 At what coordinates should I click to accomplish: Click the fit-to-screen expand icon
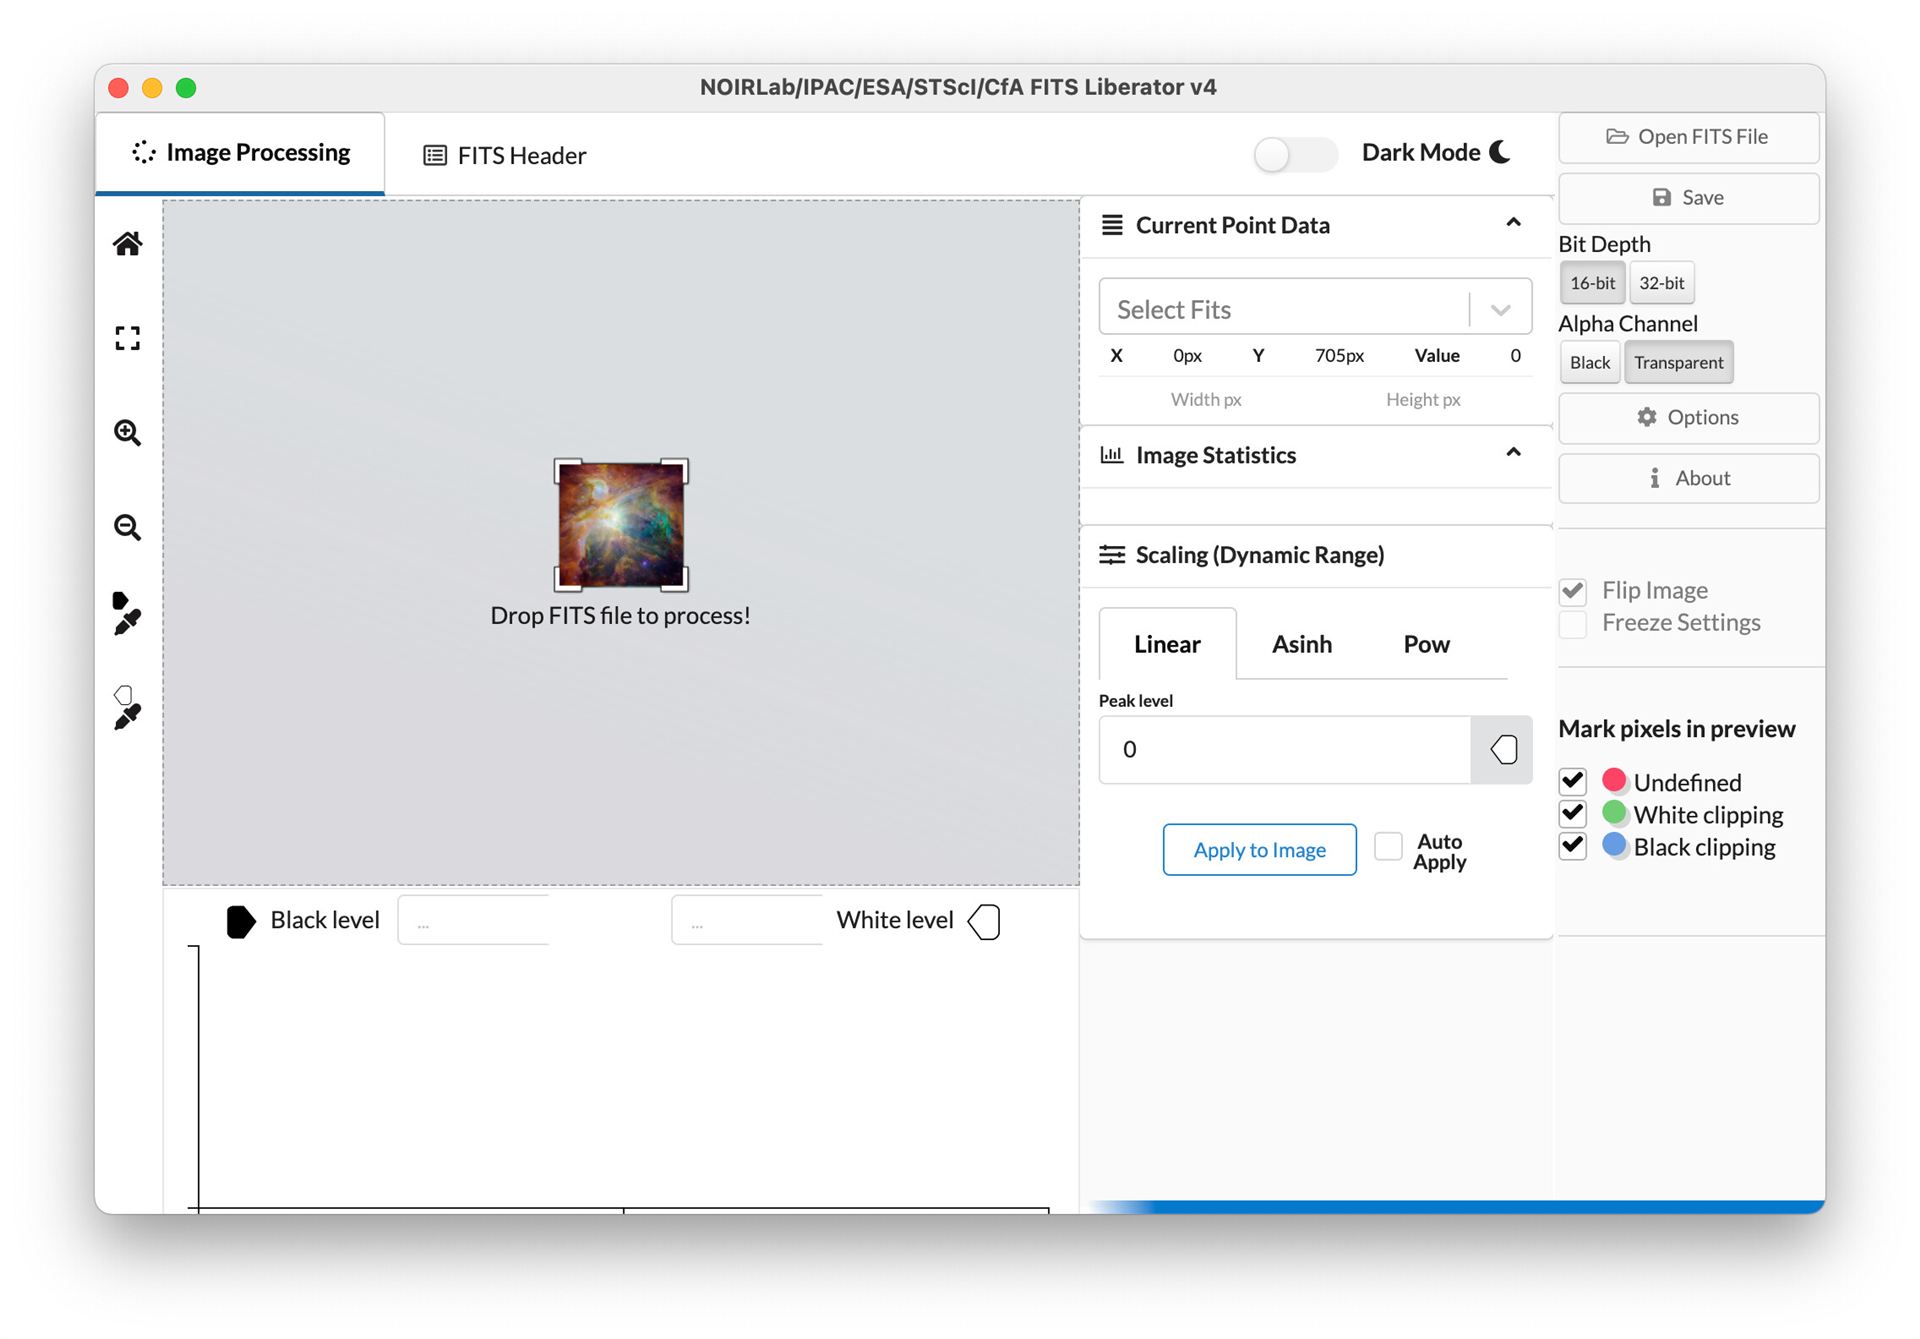(x=127, y=338)
